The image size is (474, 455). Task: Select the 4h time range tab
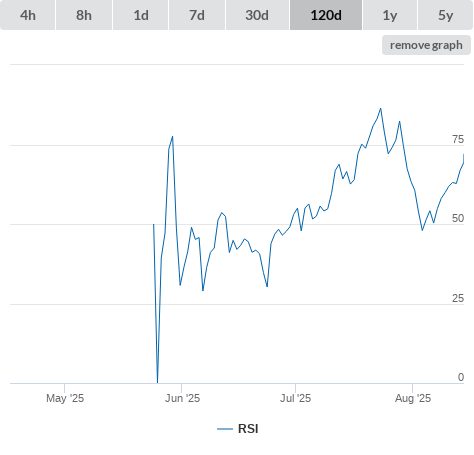(x=28, y=15)
